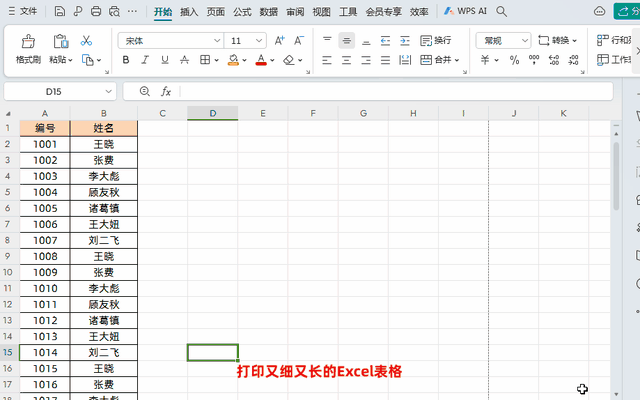Switch to the 公式 tab
This screenshot has width=640, height=400.
[242, 12]
